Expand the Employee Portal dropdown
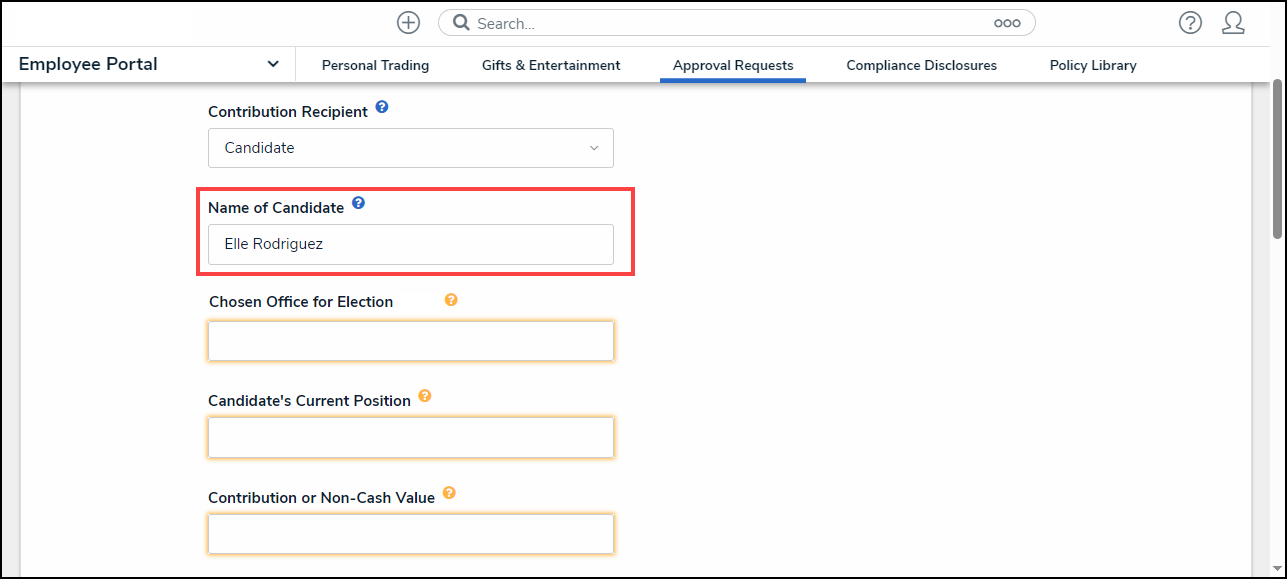 pyautogui.click(x=273, y=65)
